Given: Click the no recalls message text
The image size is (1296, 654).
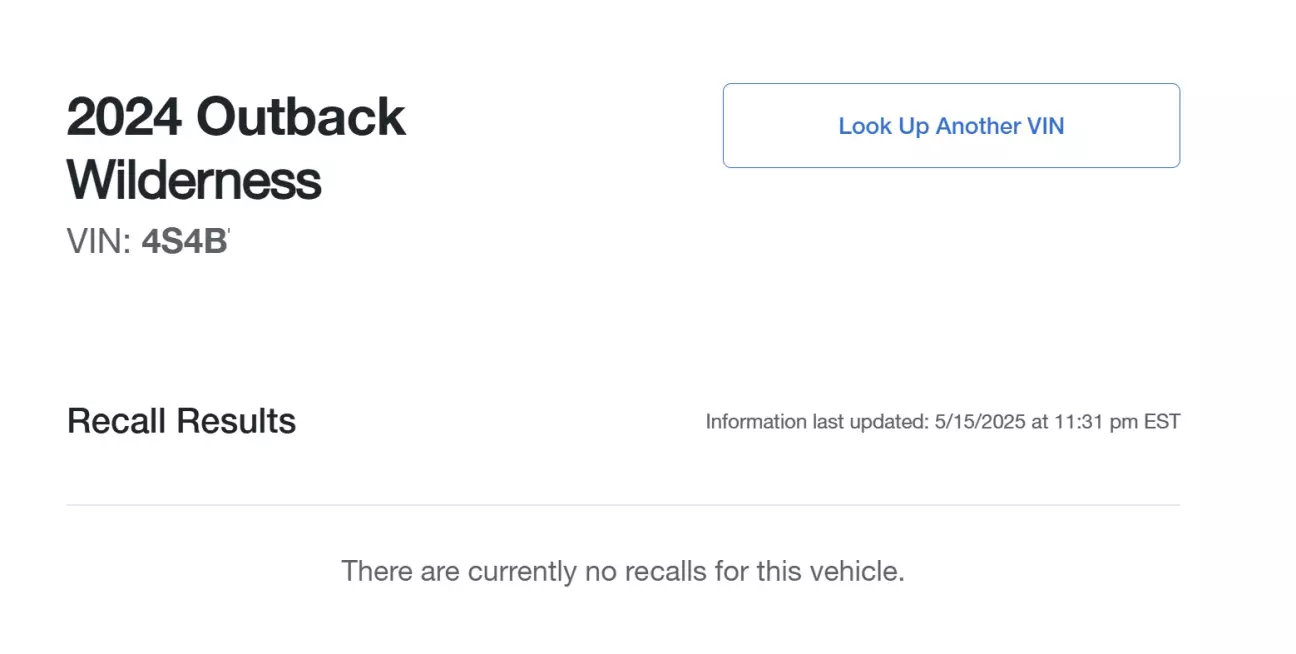Looking at the screenshot, I should coord(623,572).
